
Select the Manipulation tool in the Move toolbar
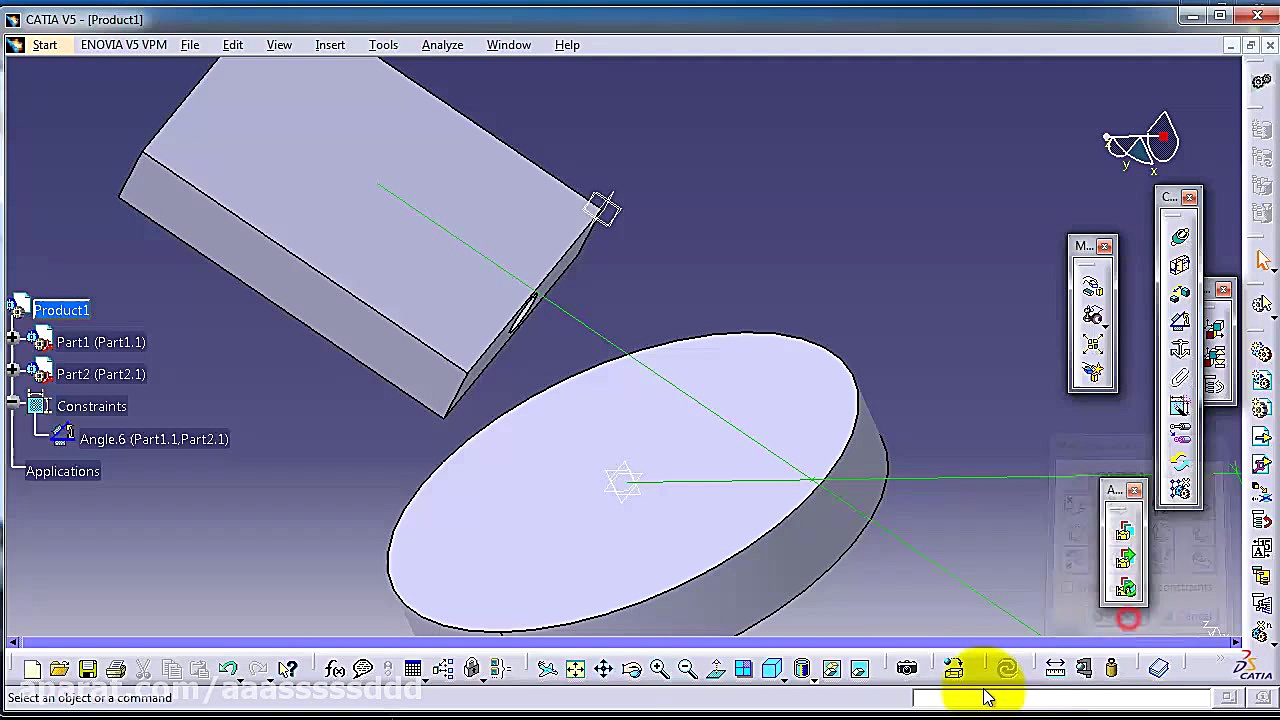coord(1092,284)
